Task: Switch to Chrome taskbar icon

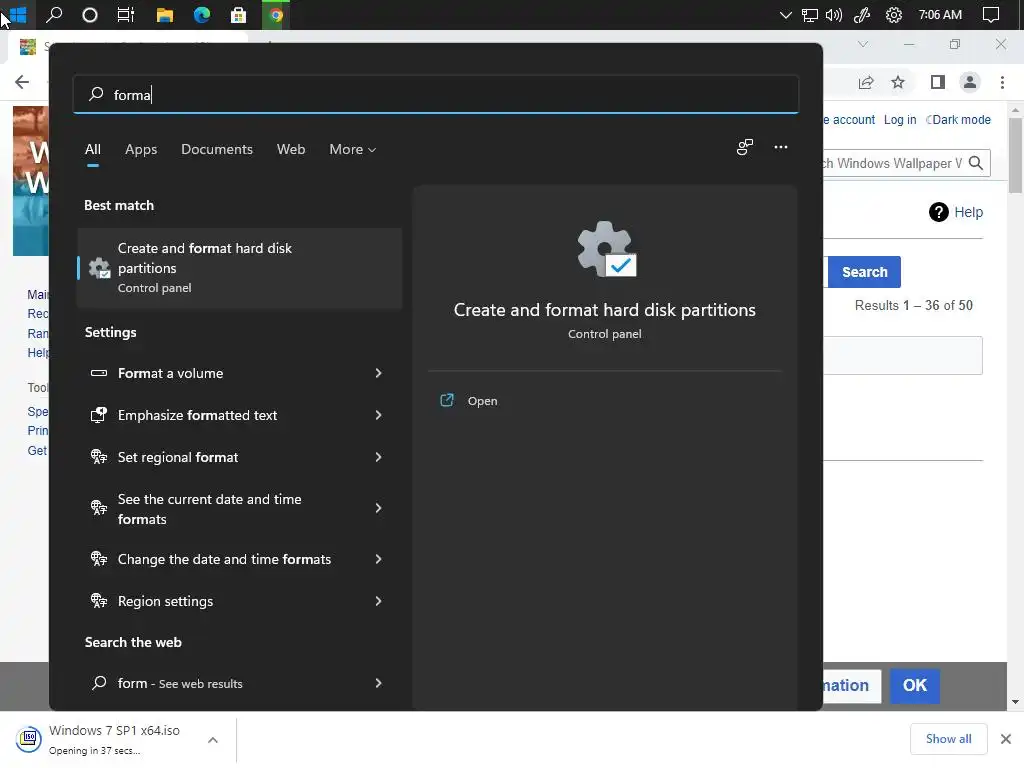Action: pos(276,15)
